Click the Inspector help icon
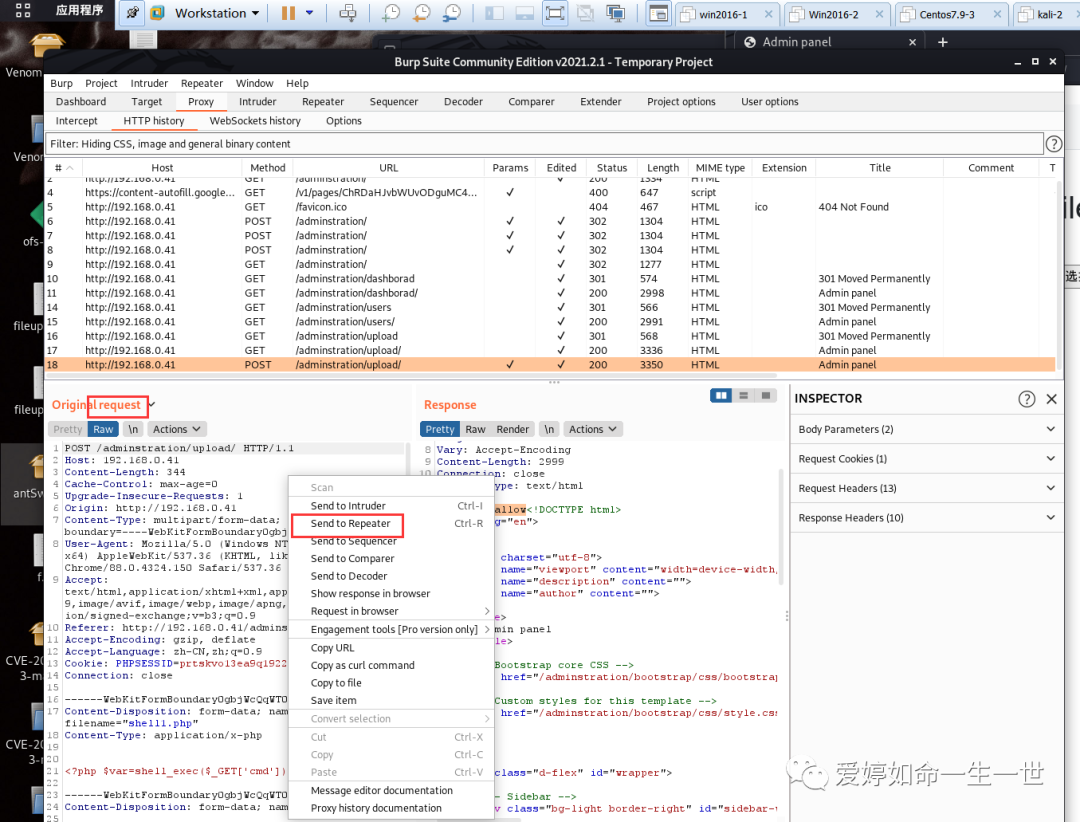This screenshot has height=822, width=1080. coord(1026,399)
